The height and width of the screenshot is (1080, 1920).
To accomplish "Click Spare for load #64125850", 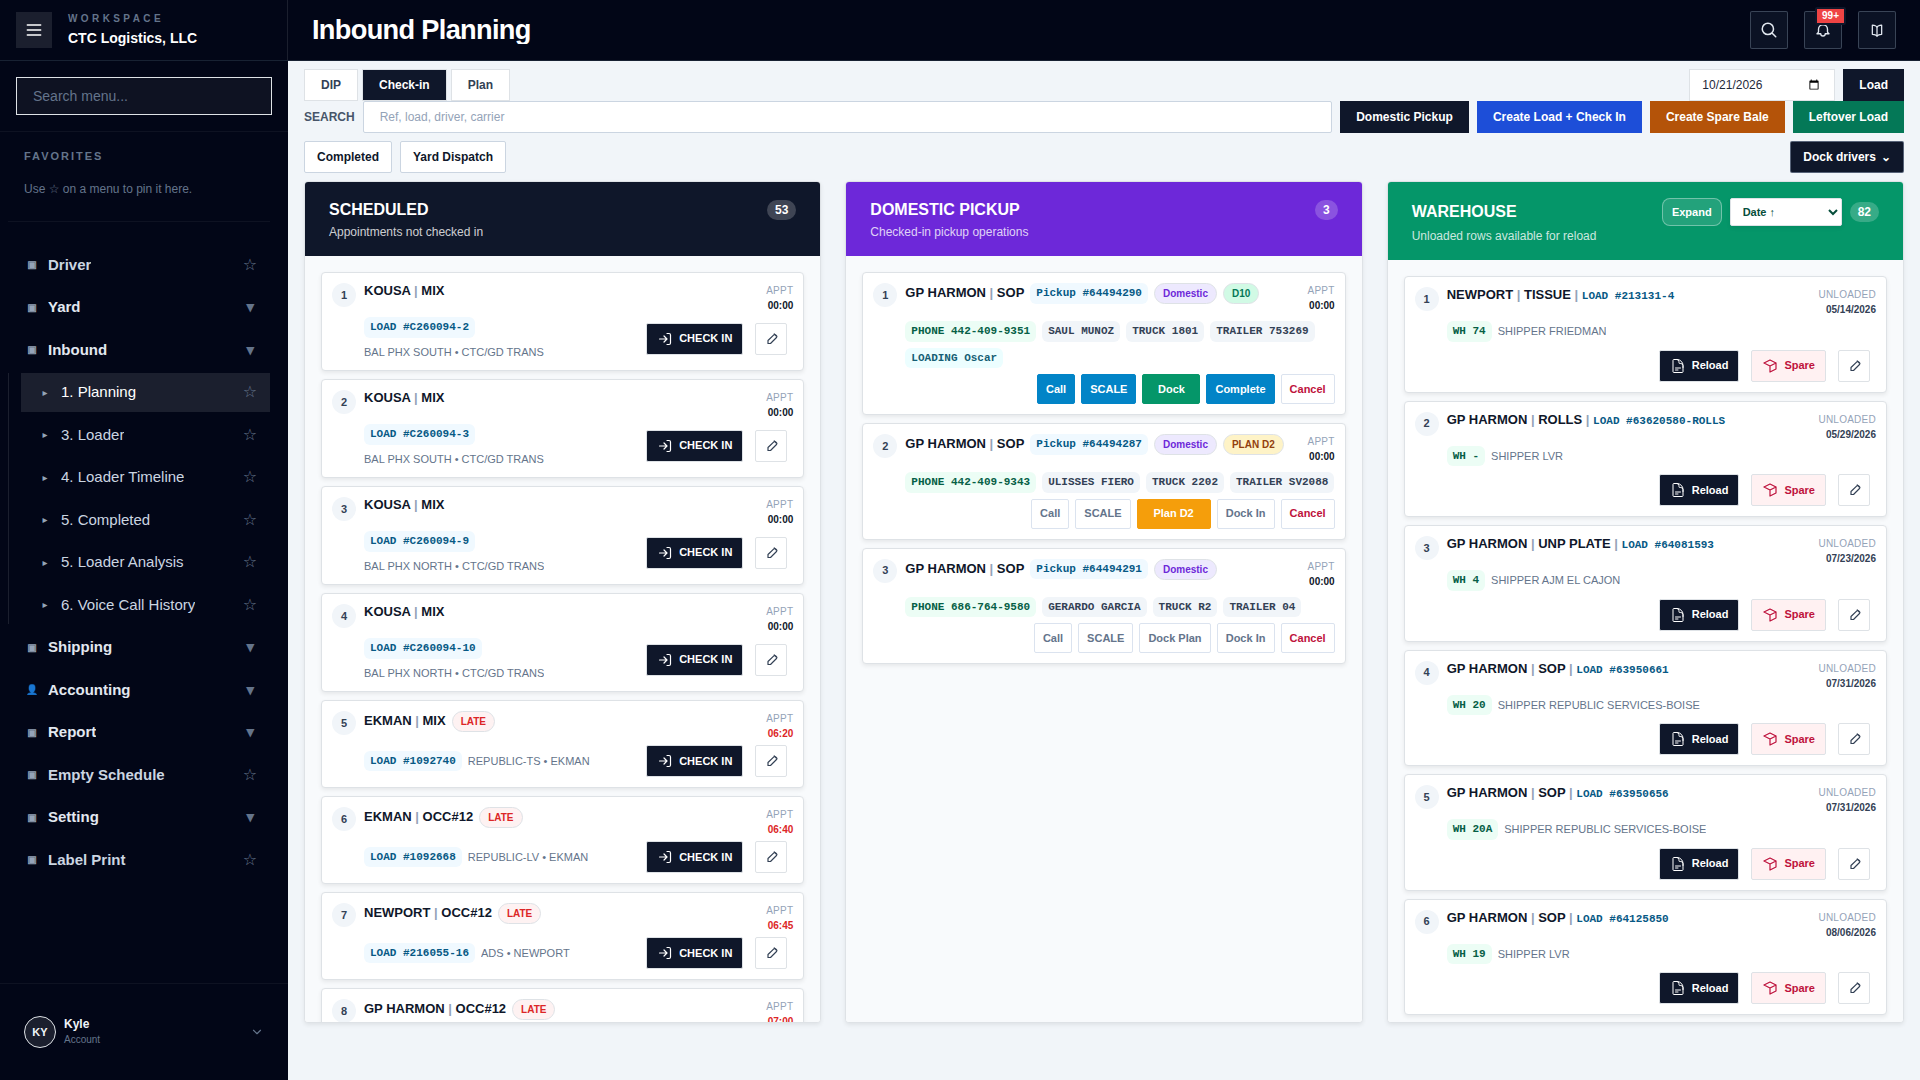I will click(x=1788, y=989).
